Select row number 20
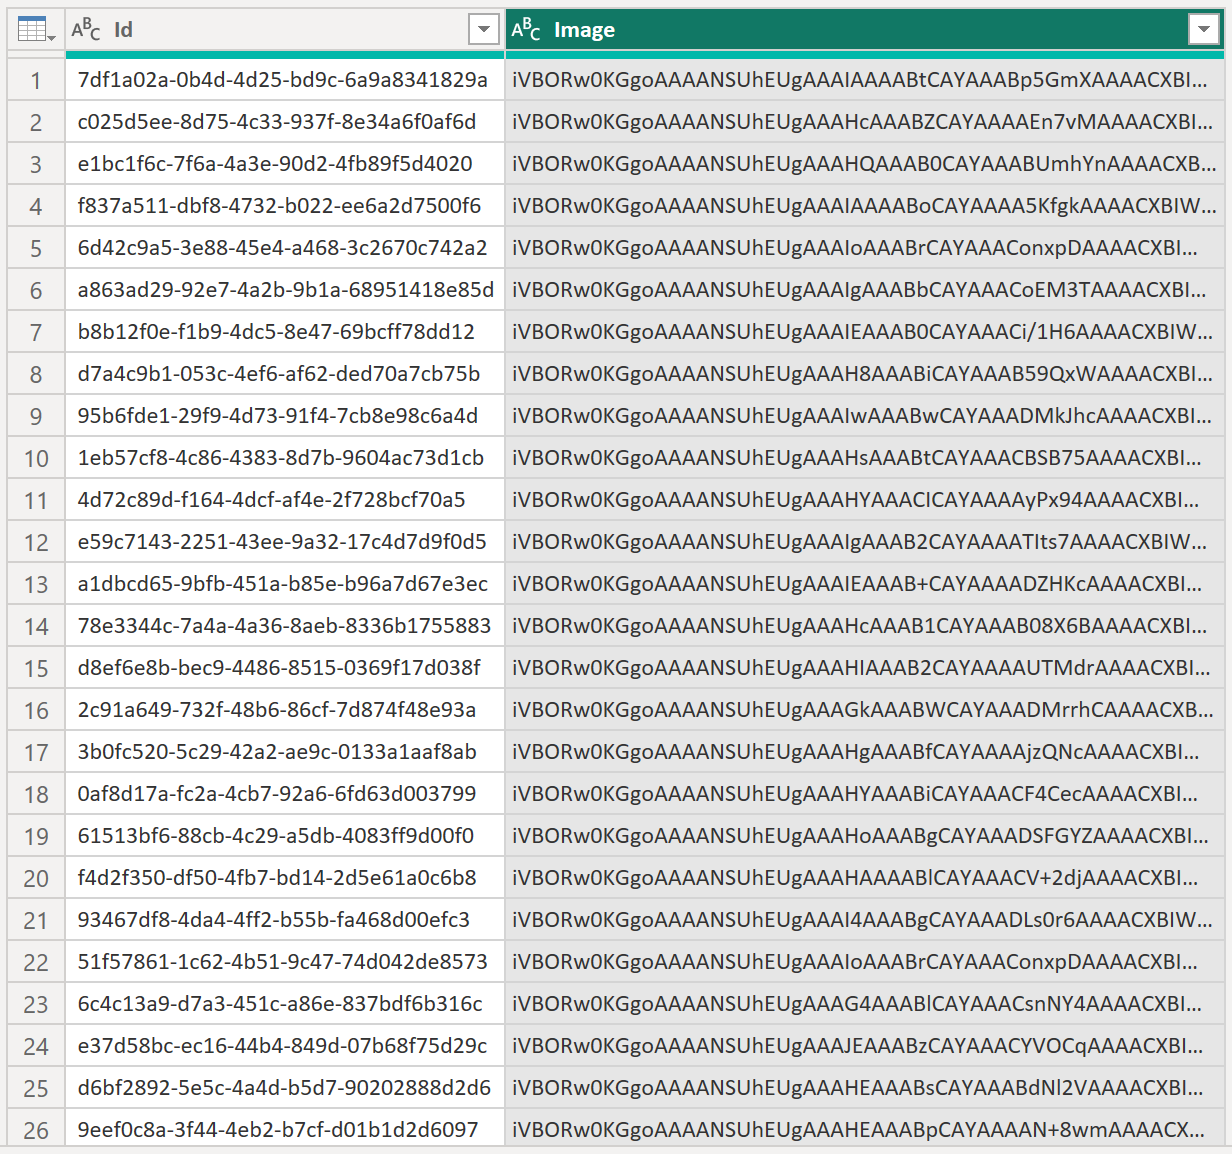Screen dimensions: 1232x1154 (x=36, y=878)
